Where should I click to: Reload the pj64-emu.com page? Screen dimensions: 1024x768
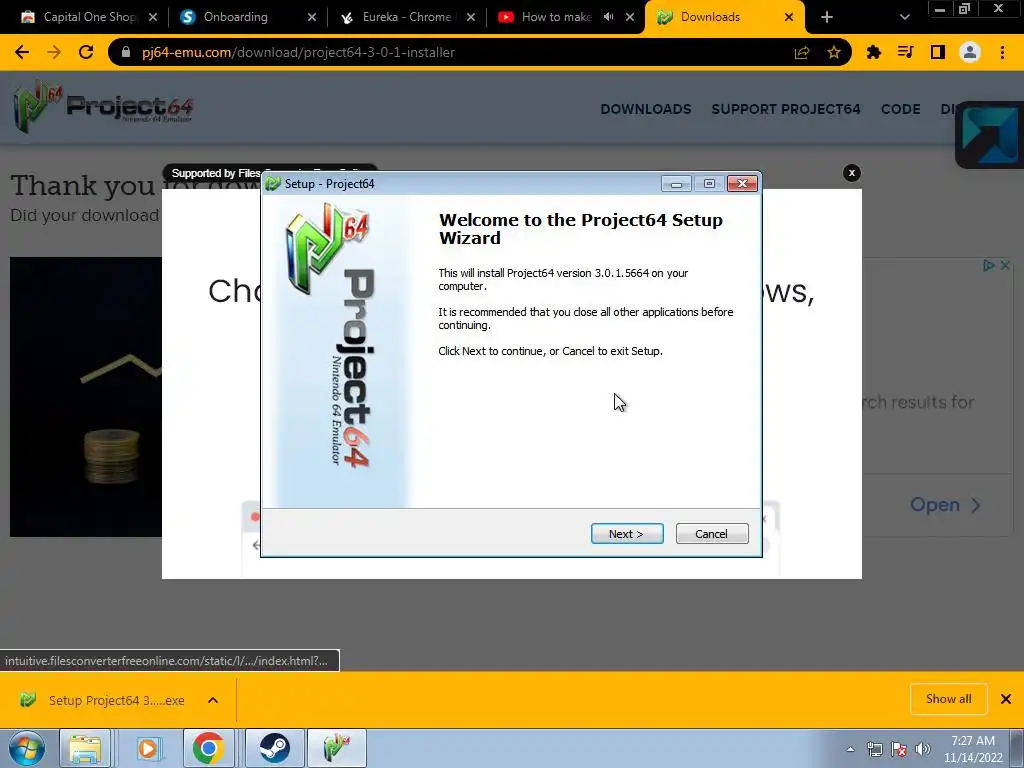point(86,52)
